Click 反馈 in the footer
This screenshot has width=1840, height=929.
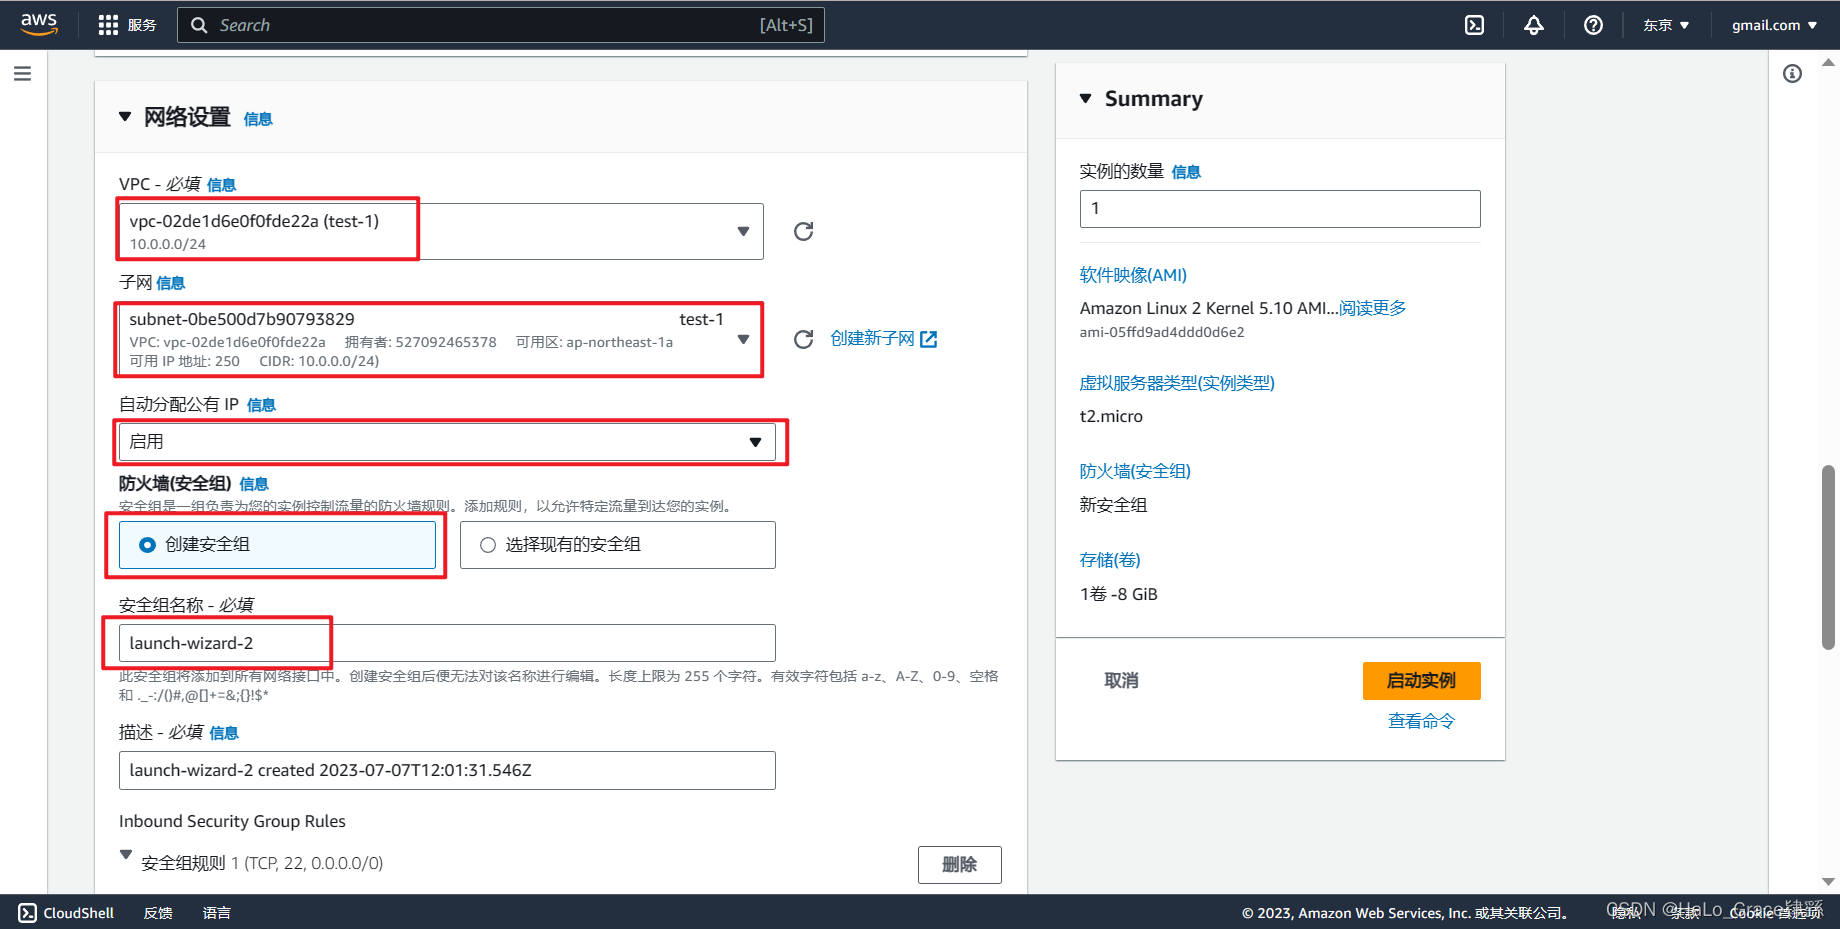158,913
